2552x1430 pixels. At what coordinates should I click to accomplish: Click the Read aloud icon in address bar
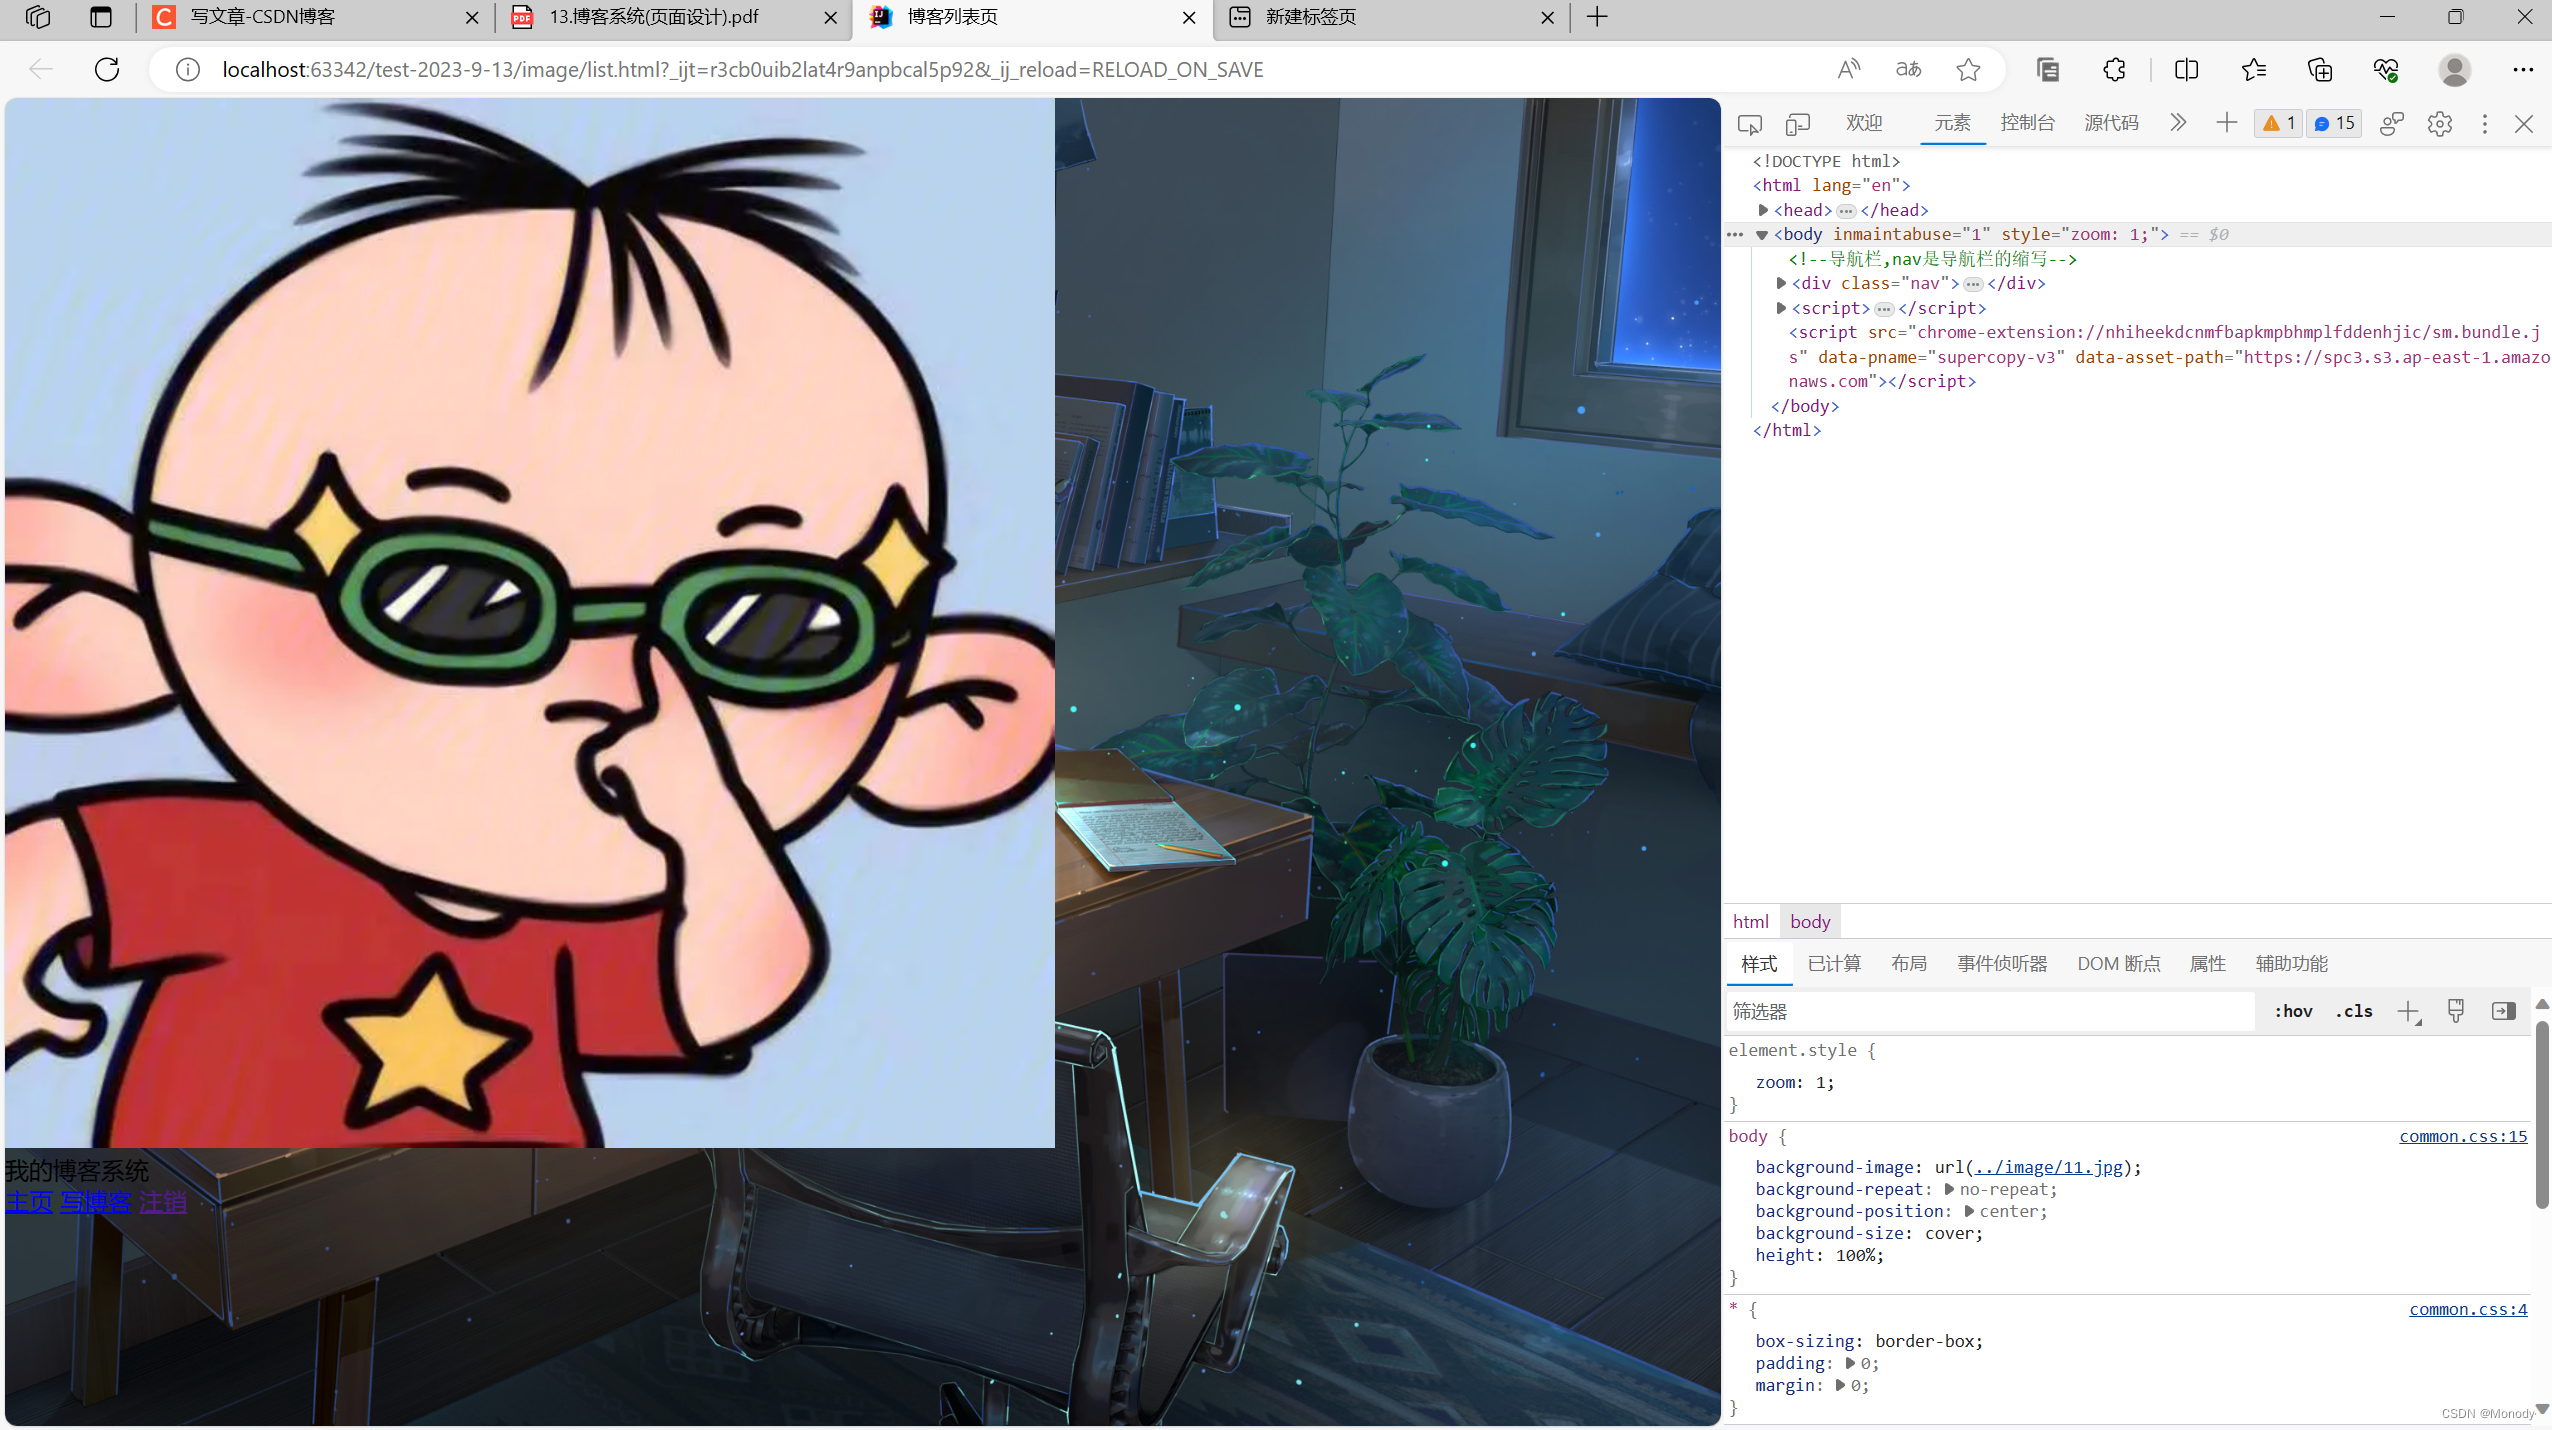pos(1849,69)
